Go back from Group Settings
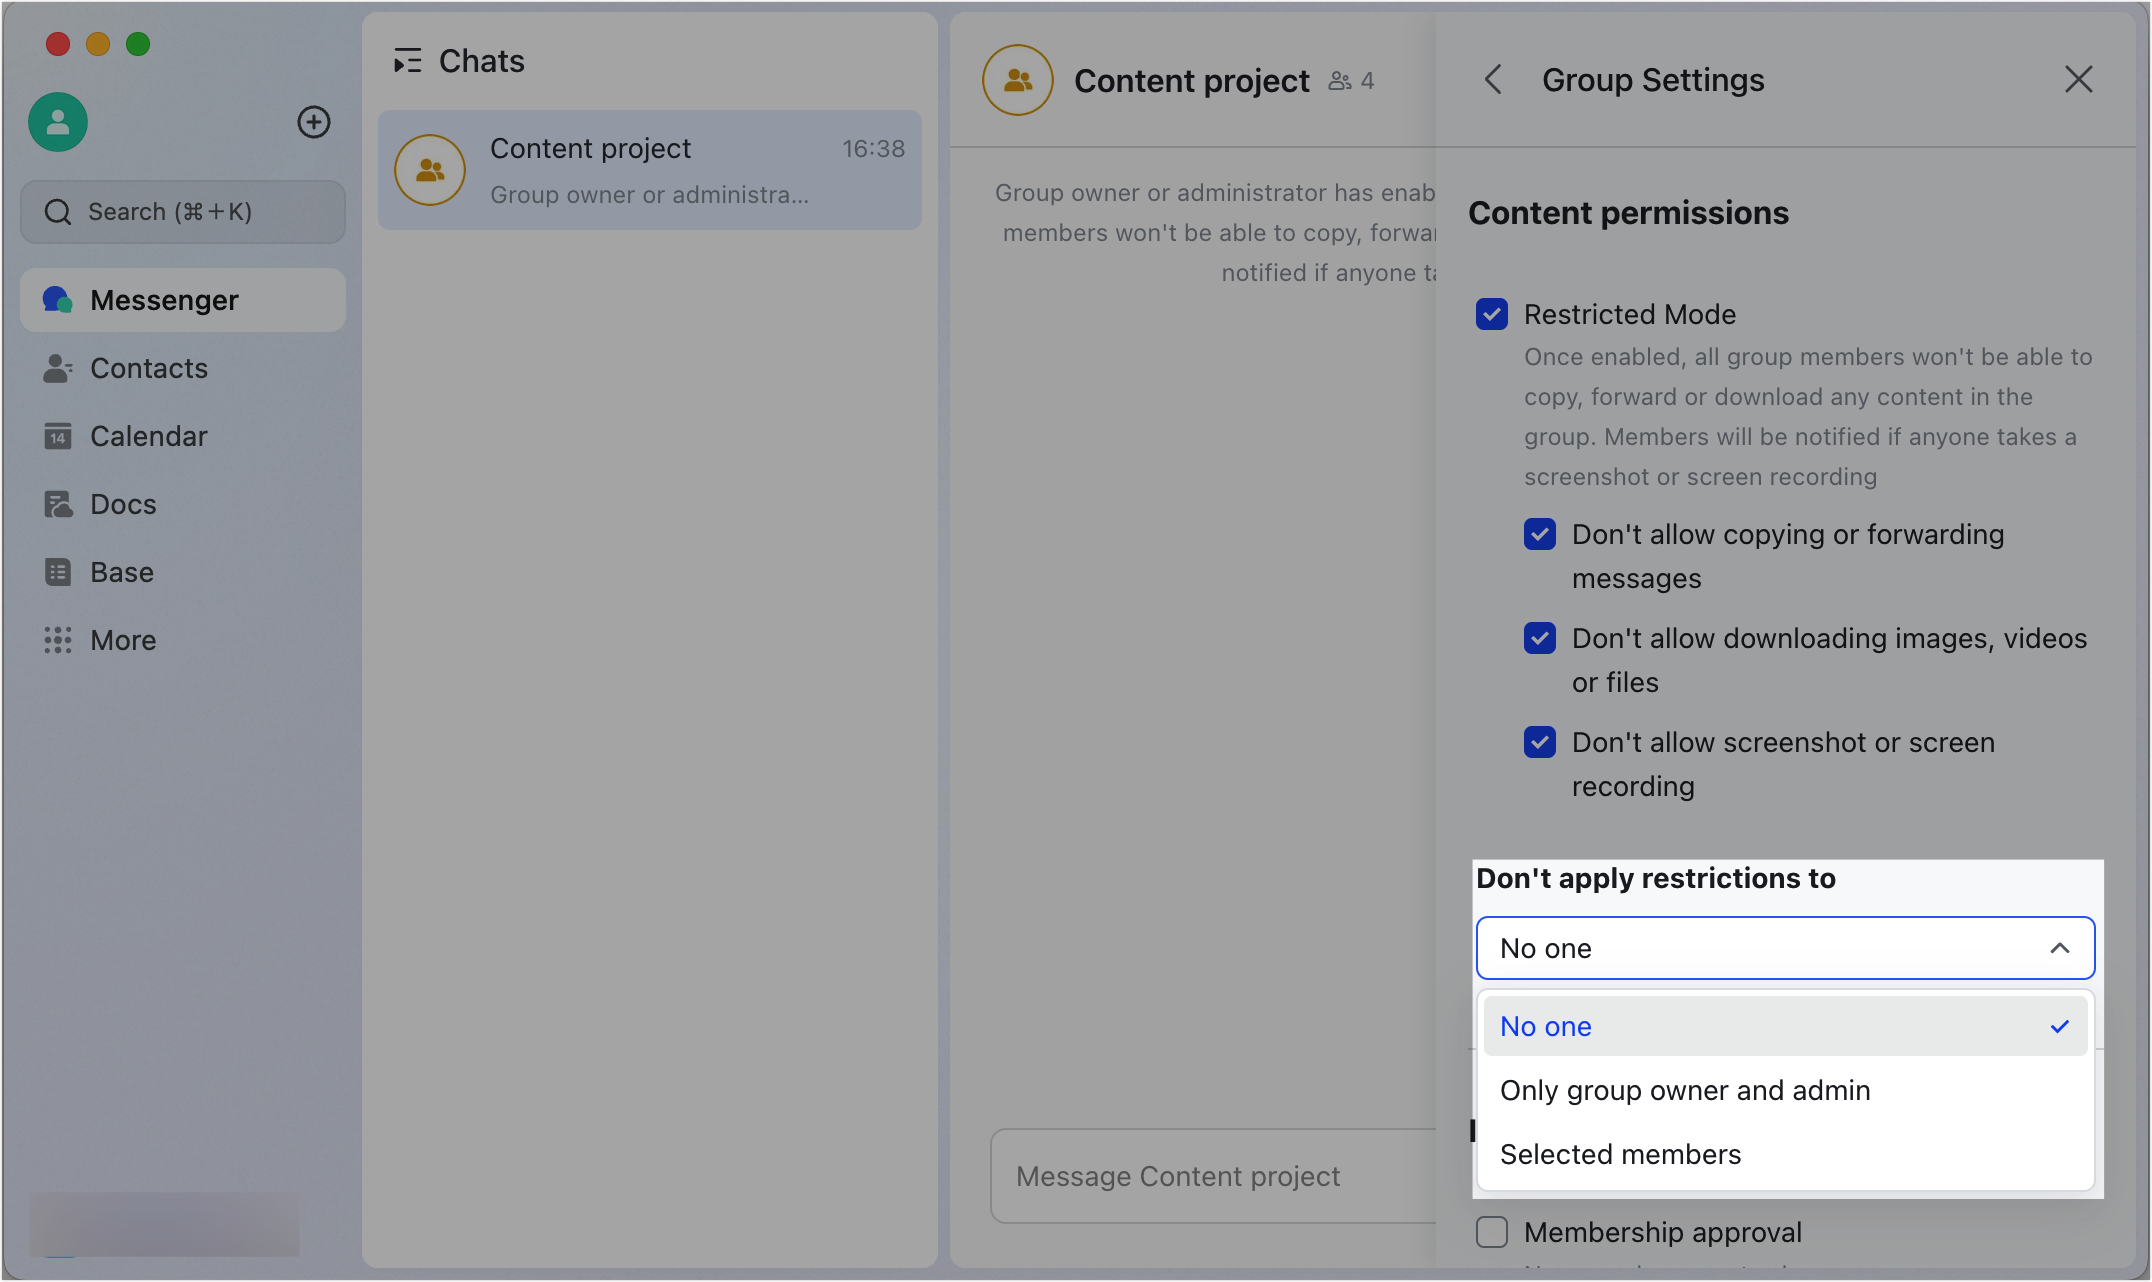 pyautogui.click(x=1492, y=80)
